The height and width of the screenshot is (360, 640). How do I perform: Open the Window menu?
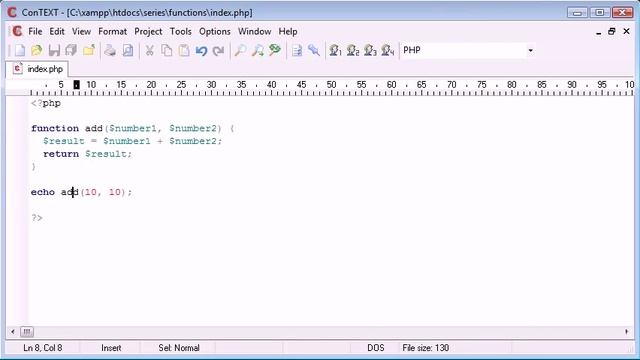pyautogui.click(x=254, y=31)
